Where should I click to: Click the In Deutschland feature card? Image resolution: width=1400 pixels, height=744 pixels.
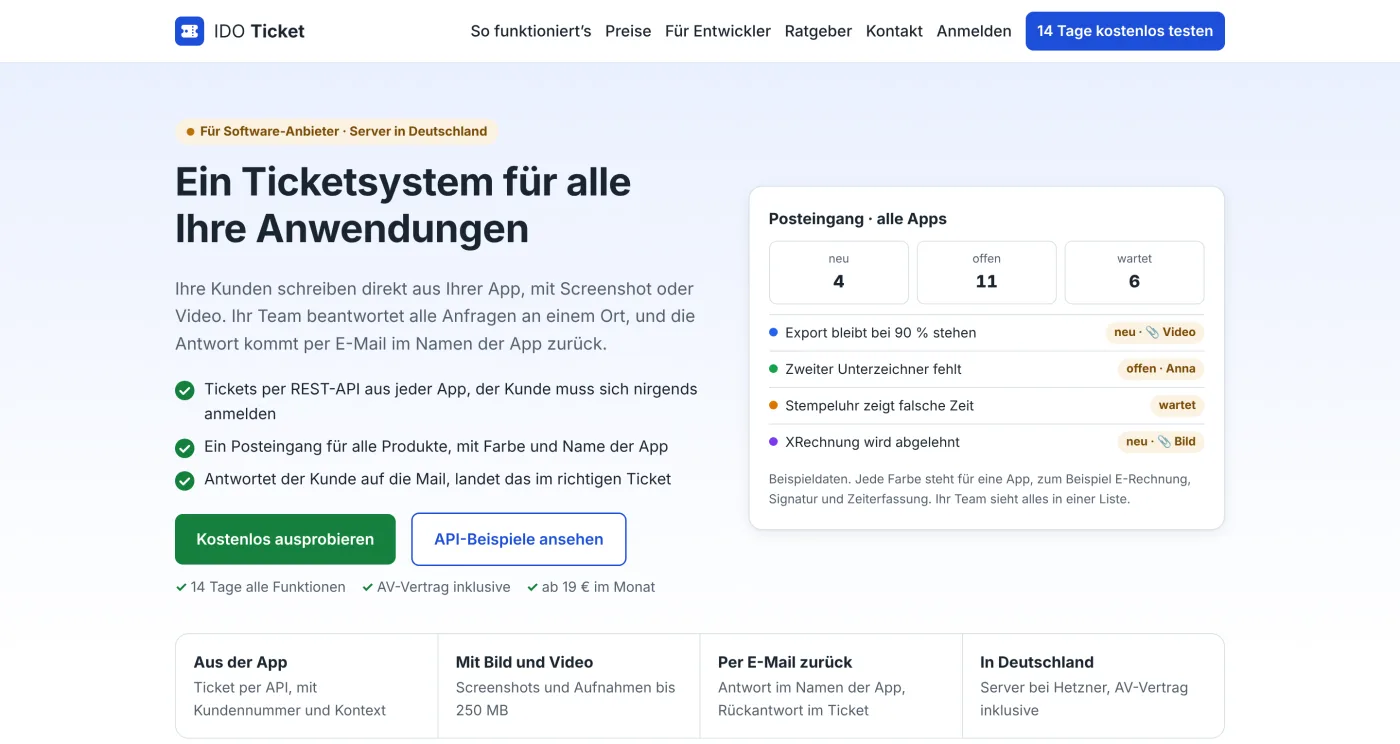(x=1093, y=686)
